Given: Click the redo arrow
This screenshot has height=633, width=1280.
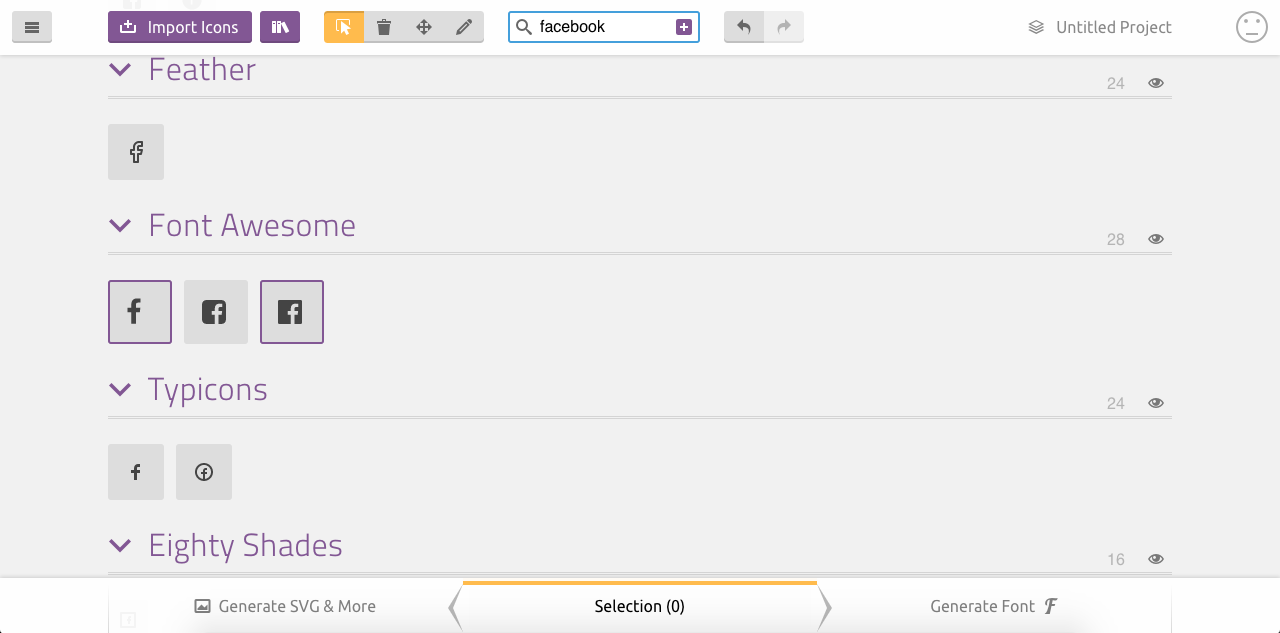Looking at the screenshot, I should click(x=785, y=27).
